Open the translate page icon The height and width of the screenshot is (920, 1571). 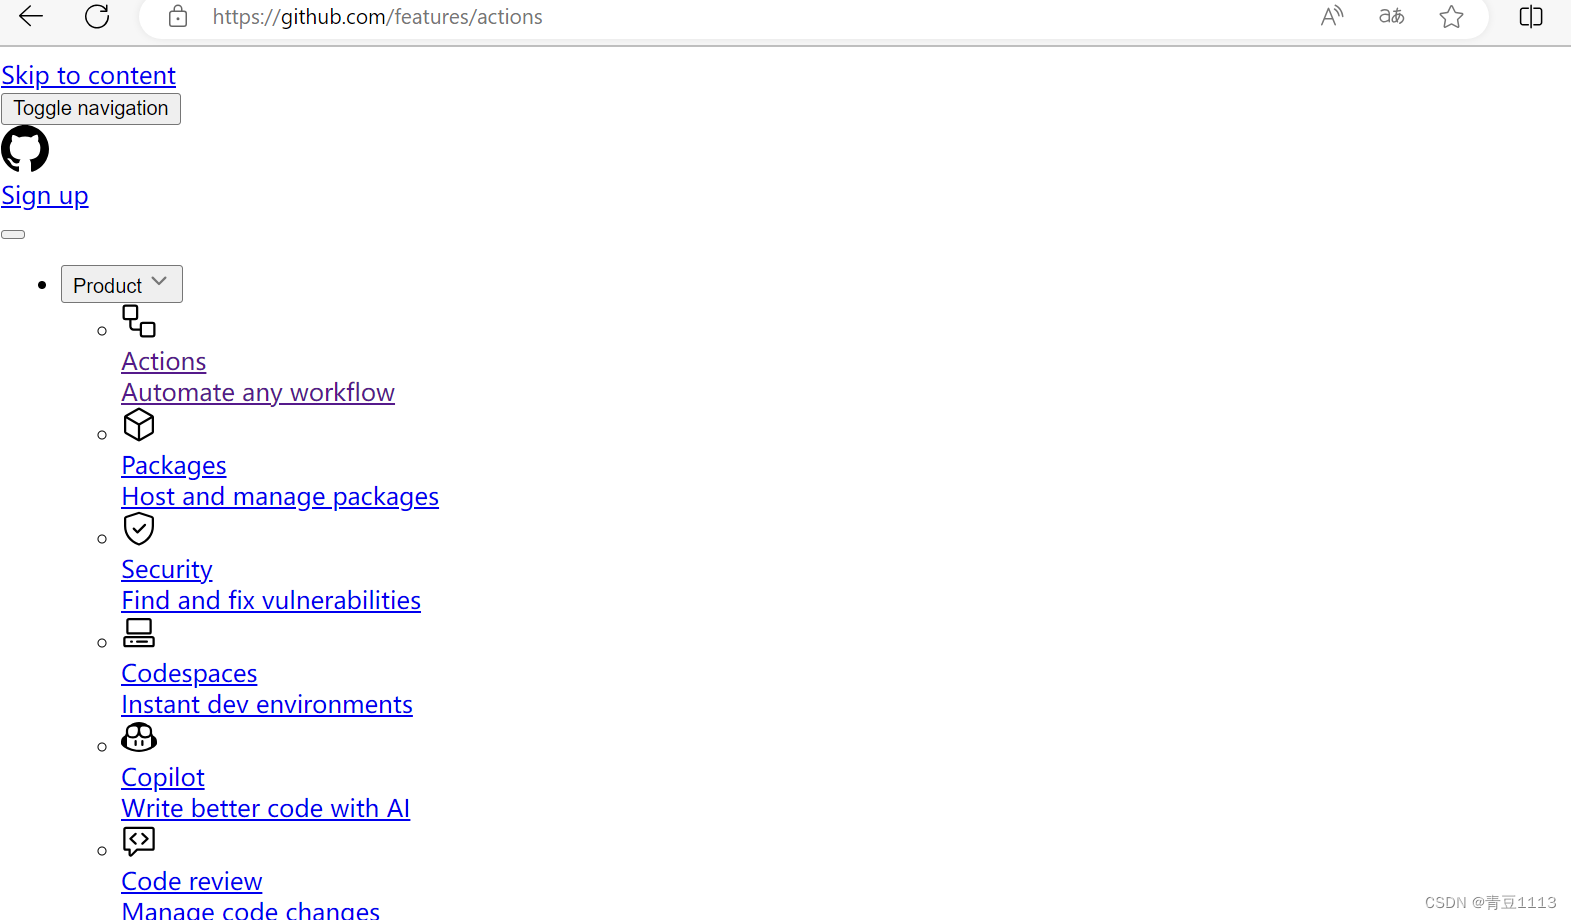tap(1391, 16)
